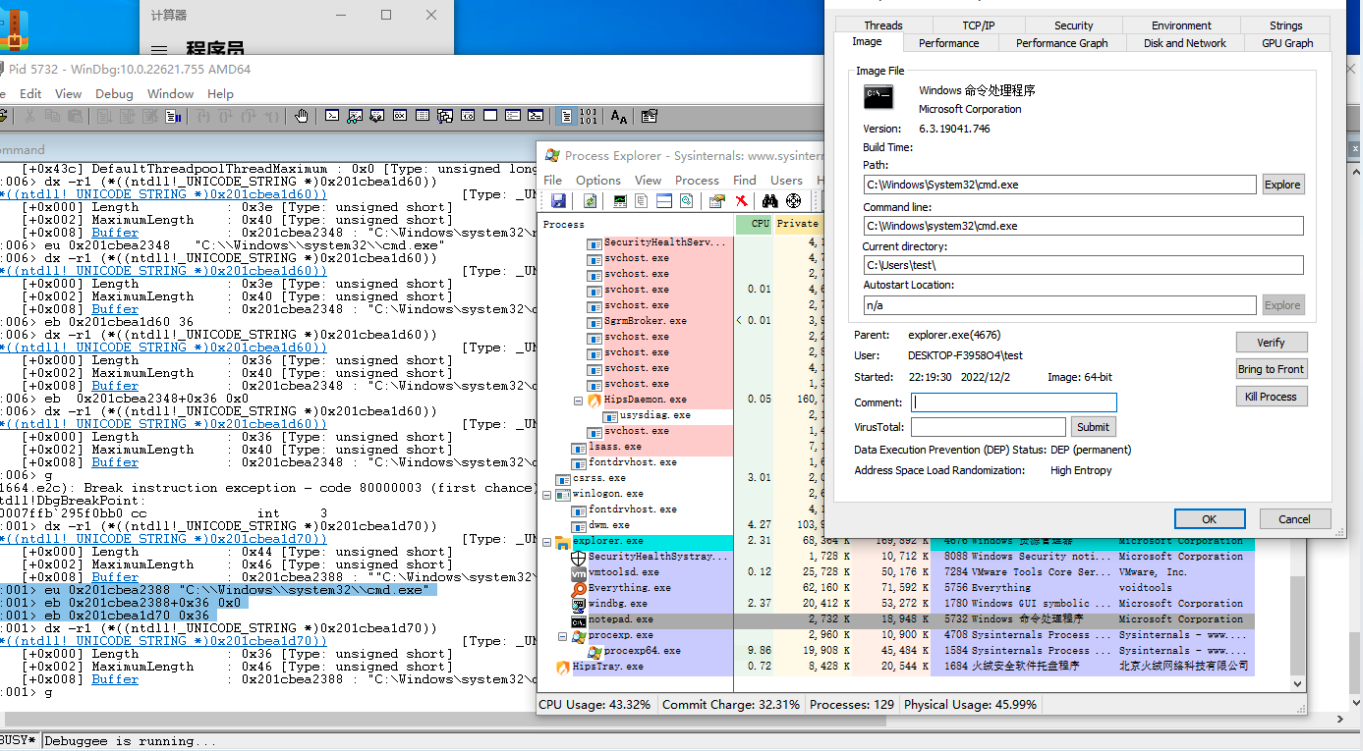Screen dimensions: 1363x751
Task: Open the Call Stack icon in WinDbg toolbar
Action: [444, 116]
